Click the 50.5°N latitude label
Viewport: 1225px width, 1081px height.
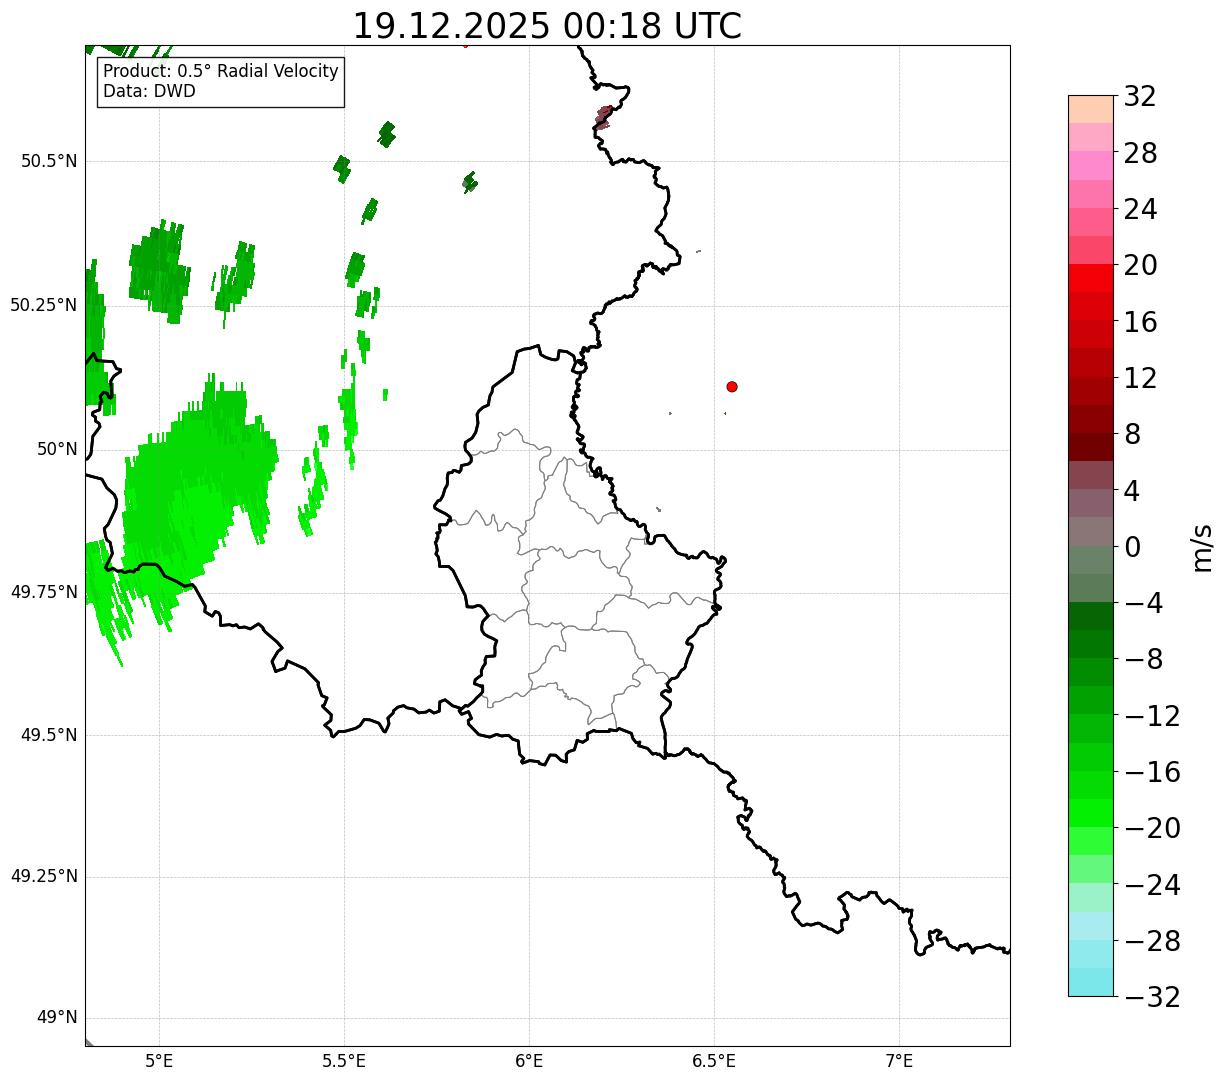[49, 161]
